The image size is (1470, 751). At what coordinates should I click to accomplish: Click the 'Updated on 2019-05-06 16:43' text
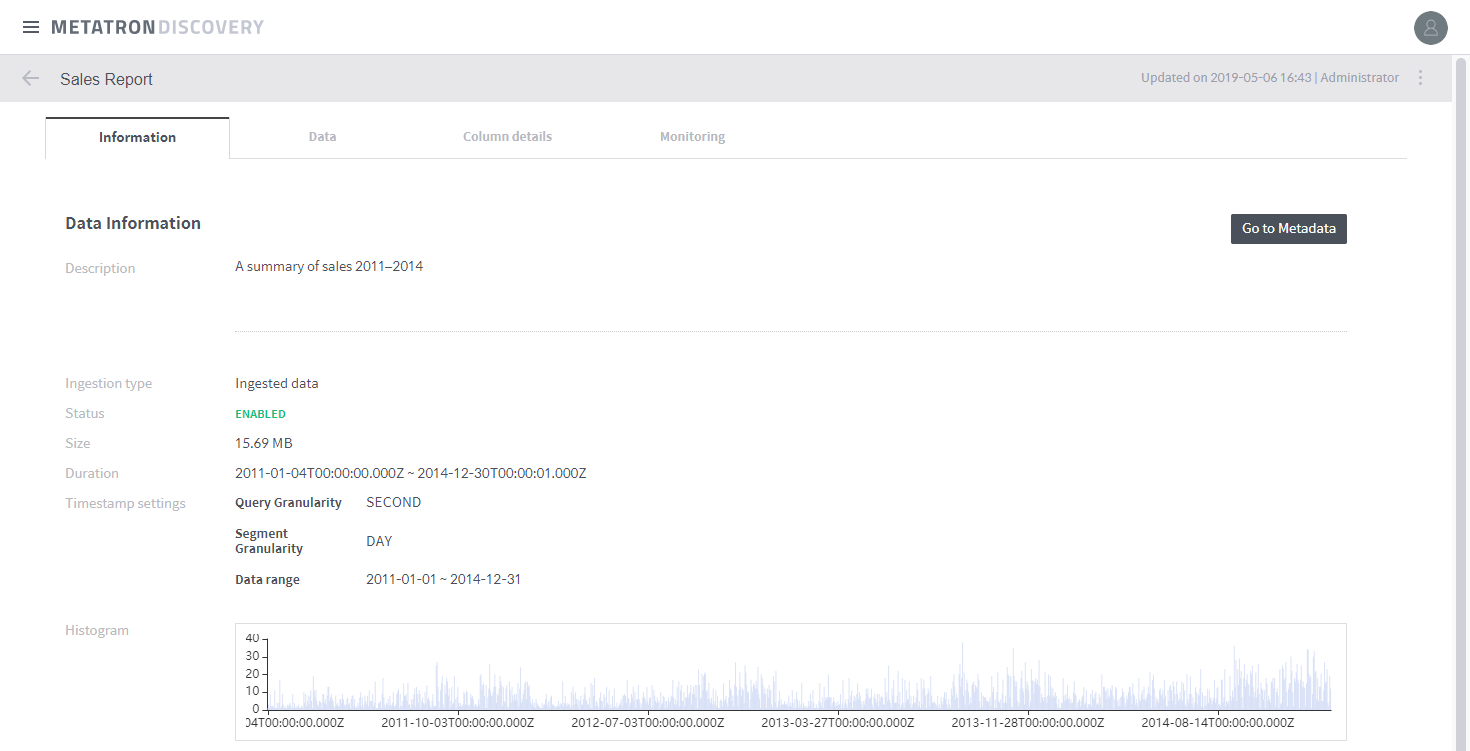pyautogui.click(x=1226, y=78)
